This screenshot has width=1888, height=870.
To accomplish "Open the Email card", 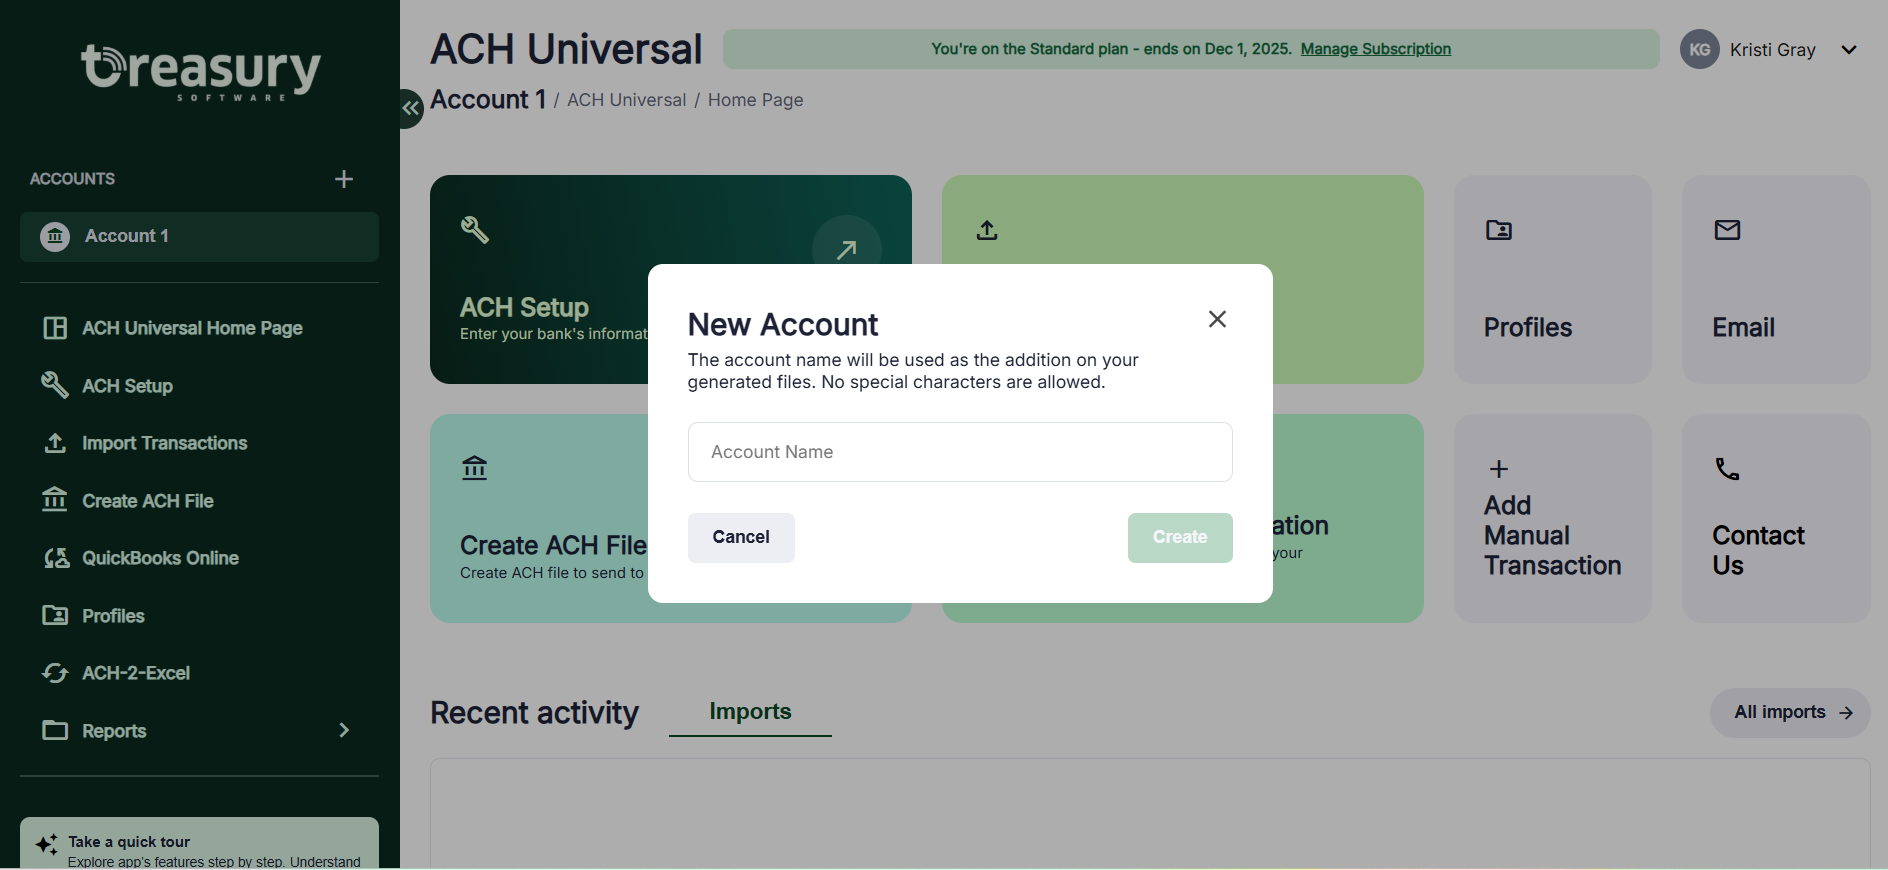I will point(1776,280).
